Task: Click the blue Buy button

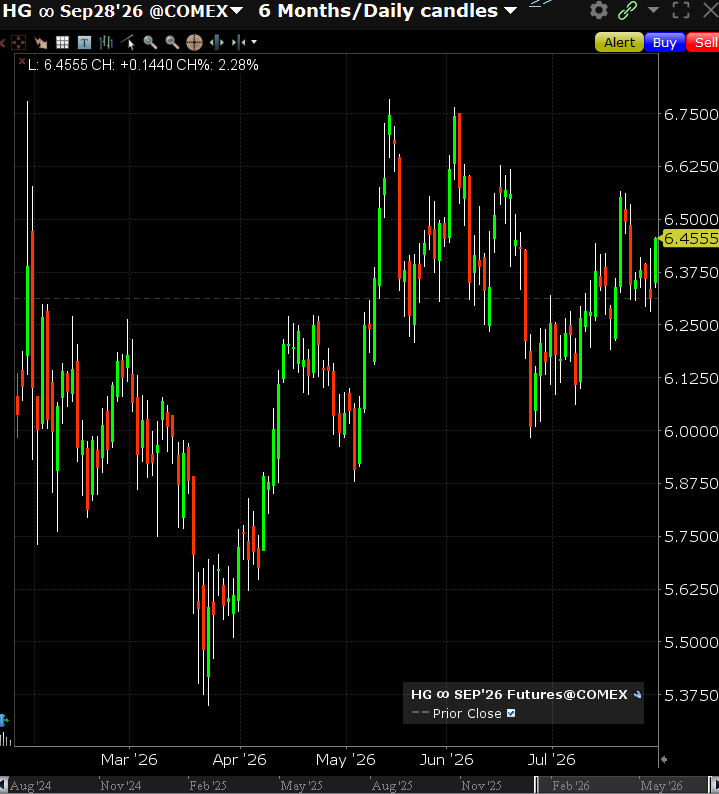Action: click(x=664, y=43)
